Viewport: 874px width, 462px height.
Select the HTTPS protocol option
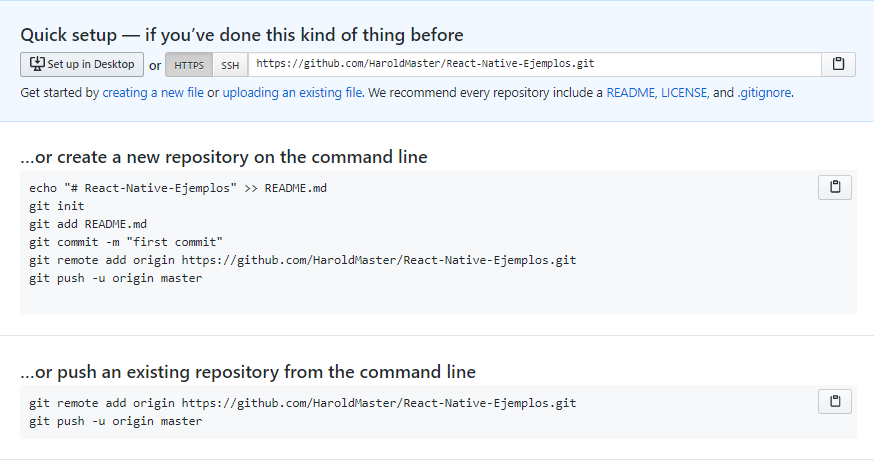[x=189, y=65]
